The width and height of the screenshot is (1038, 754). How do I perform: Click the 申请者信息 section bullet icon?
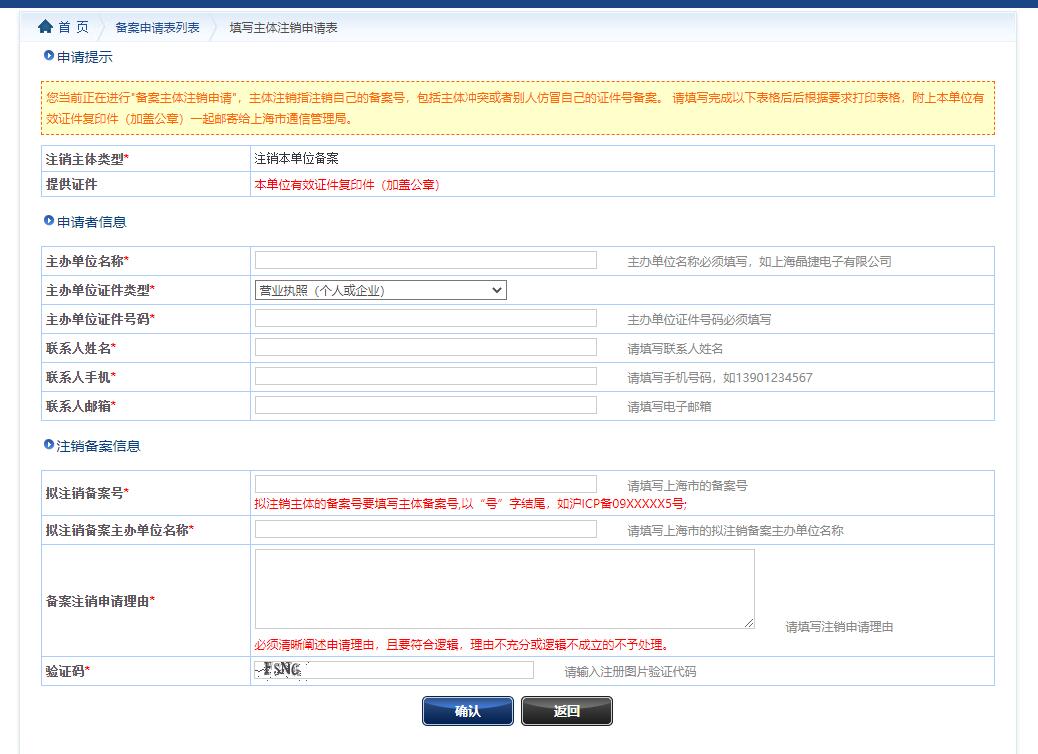tap(48, 221)
